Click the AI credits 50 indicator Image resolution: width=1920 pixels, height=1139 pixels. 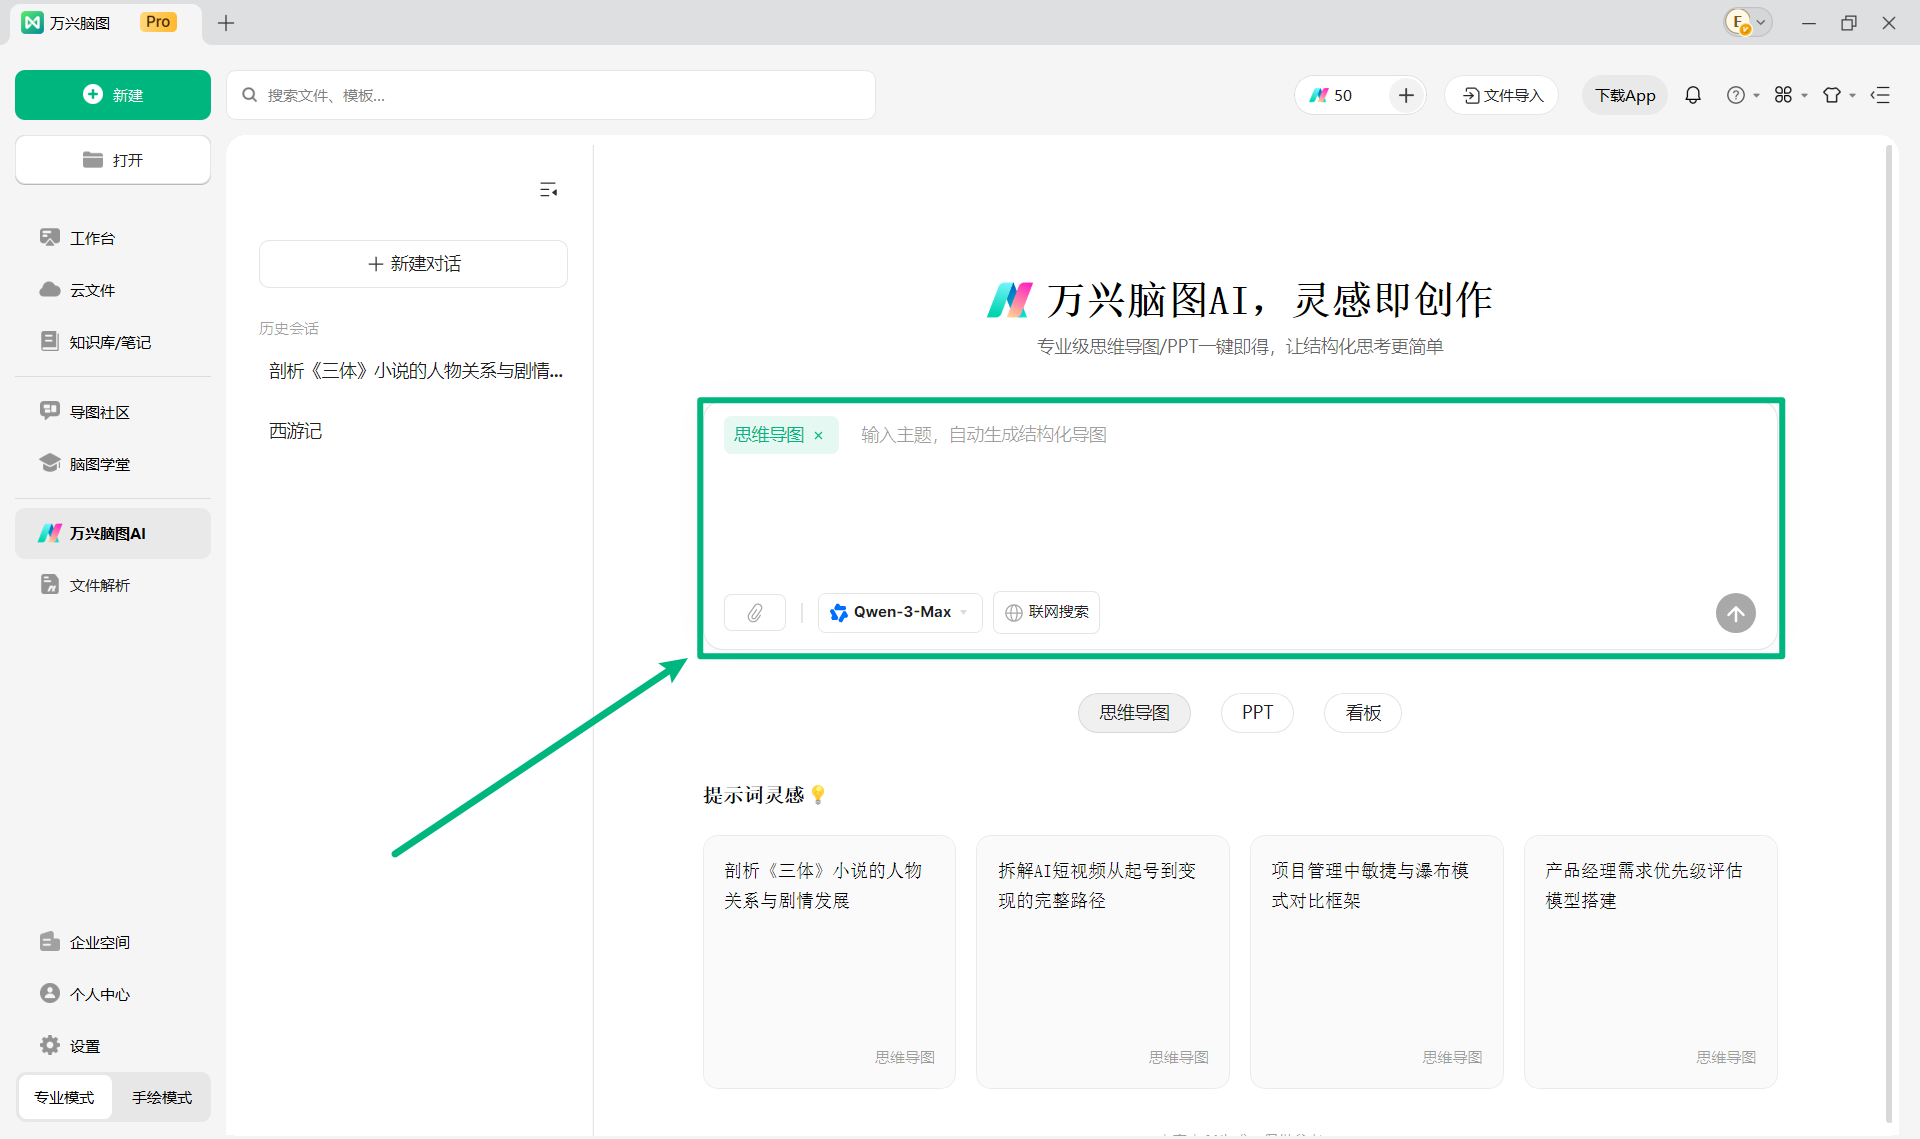click(x=1333, y=95)
